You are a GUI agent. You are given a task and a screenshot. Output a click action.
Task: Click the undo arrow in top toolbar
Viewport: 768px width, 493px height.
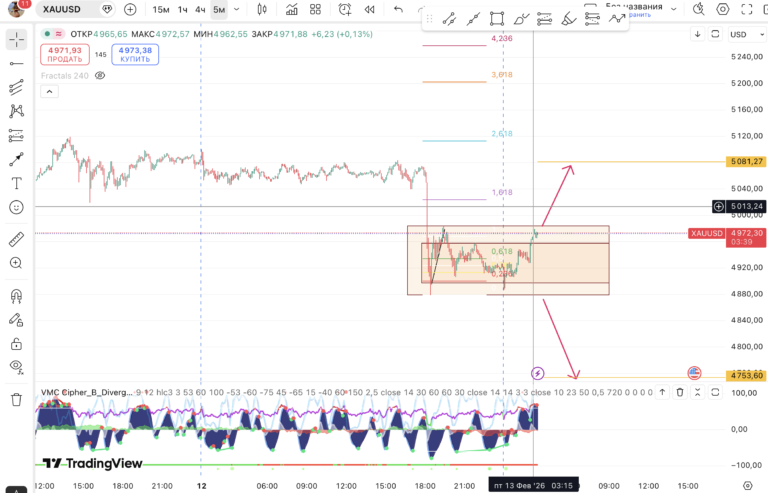click(x=398, y=9)
